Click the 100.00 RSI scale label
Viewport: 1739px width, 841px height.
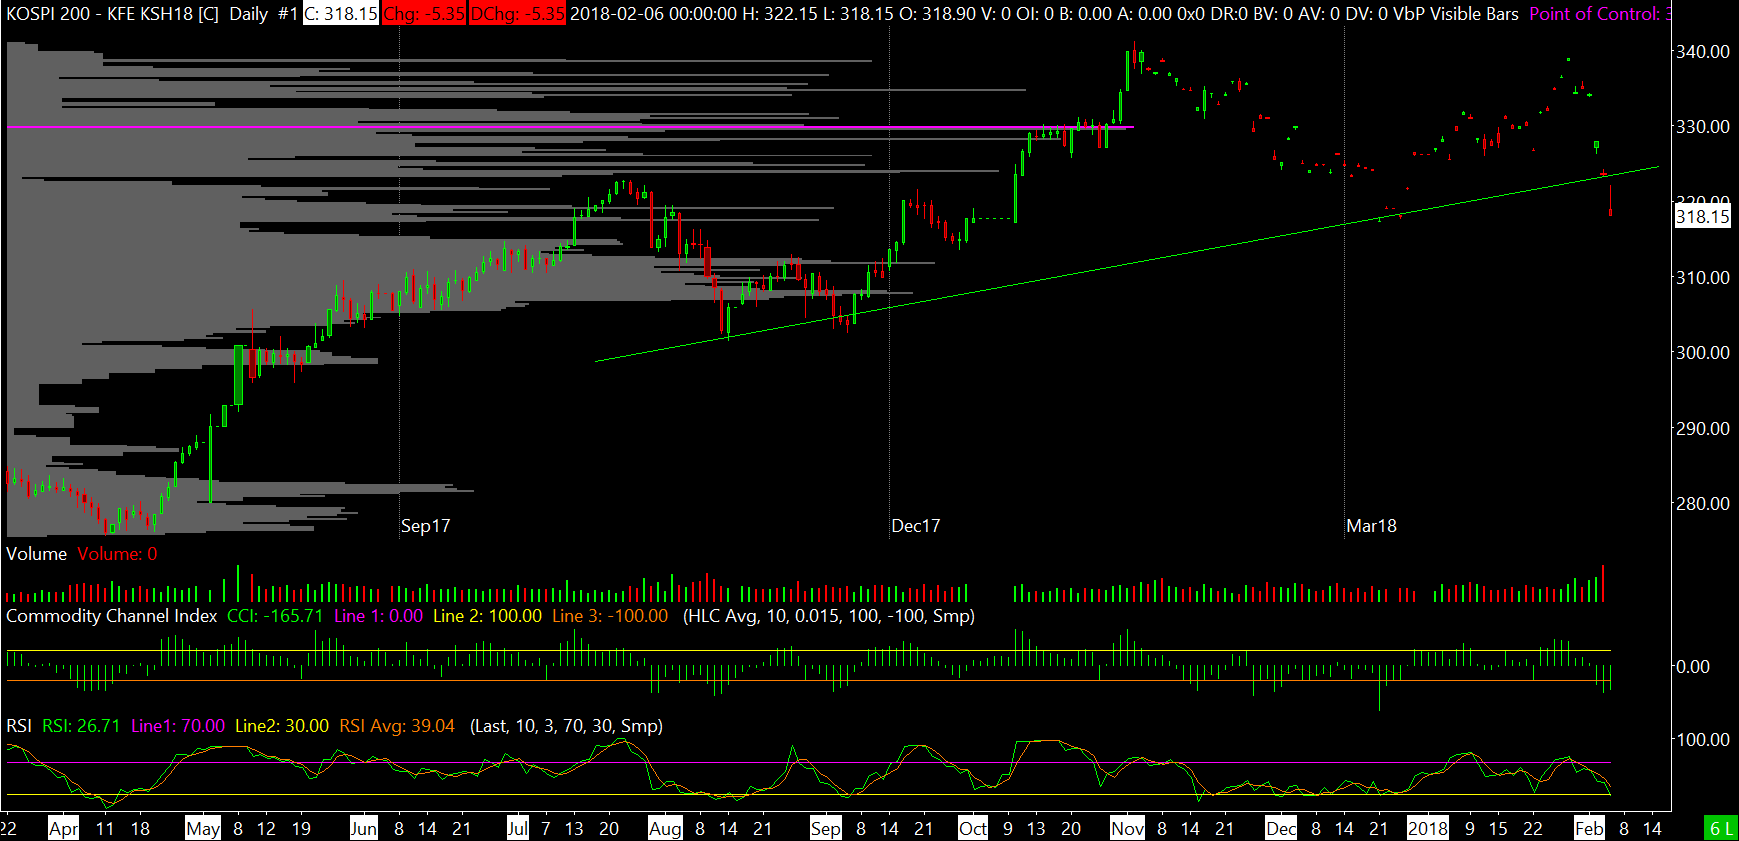pos(1702,740)
